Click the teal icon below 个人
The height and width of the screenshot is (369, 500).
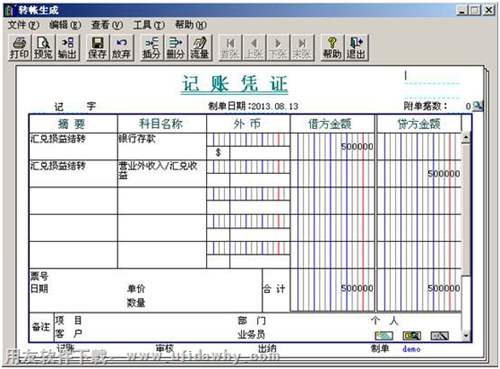[384, 336]
